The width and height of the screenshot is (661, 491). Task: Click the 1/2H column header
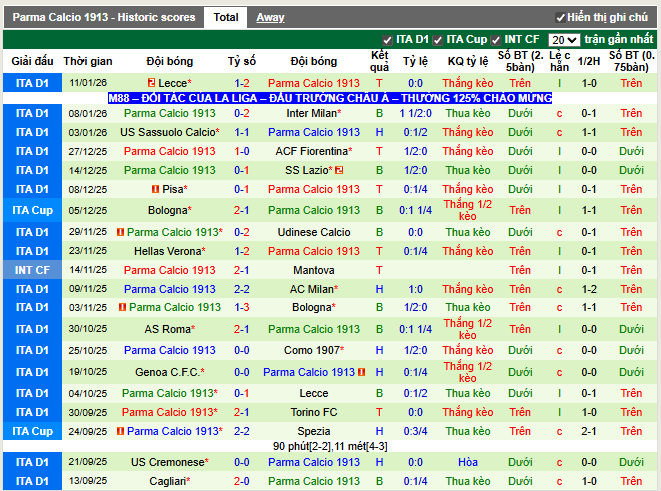point(589,62)
